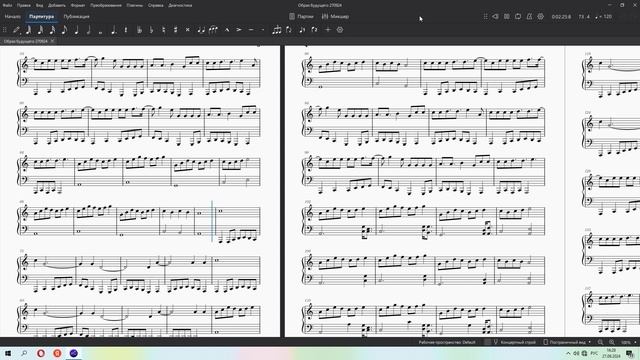Open the Добавить menu
640x360 pixels.
[57, 5]
